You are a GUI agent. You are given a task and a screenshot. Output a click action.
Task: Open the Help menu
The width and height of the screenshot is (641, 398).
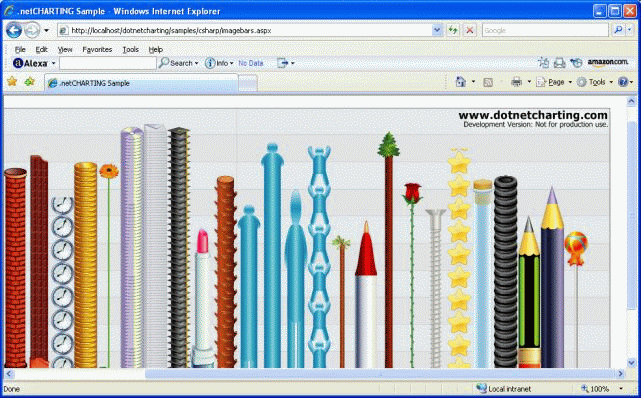click(x=155, y=49)
